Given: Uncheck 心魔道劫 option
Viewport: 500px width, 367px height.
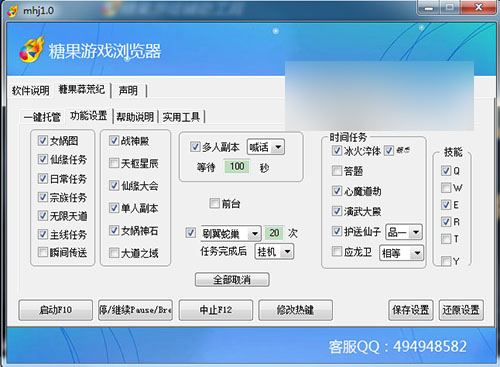Looking at the screenshot, I should point(337,191).
